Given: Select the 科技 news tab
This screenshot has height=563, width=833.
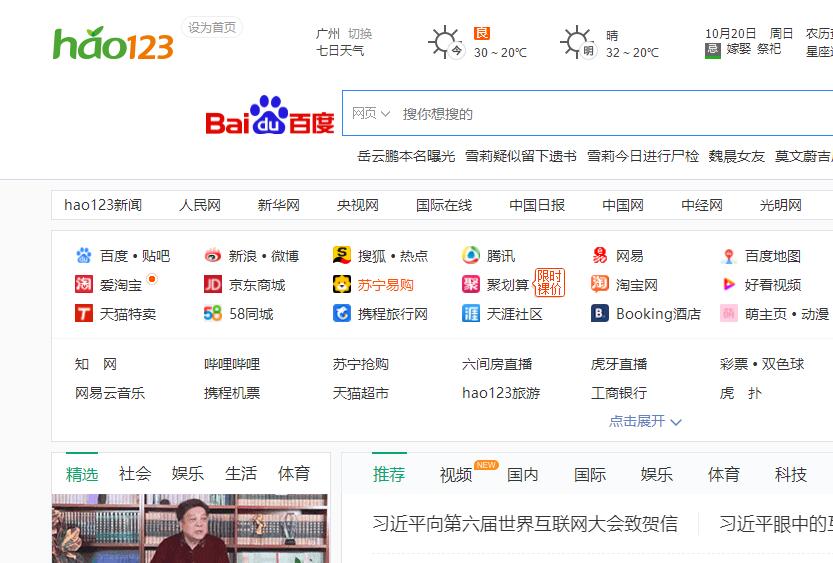Looking at the screenshot, I should click(x=790, y=474).
